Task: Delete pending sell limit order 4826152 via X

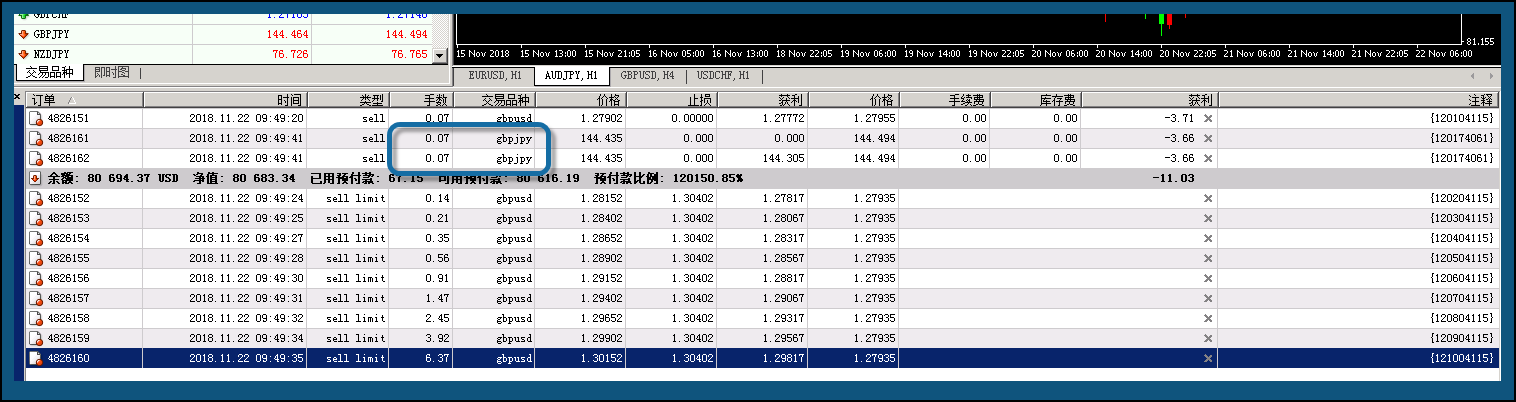Action: [x=1208, y=199]
